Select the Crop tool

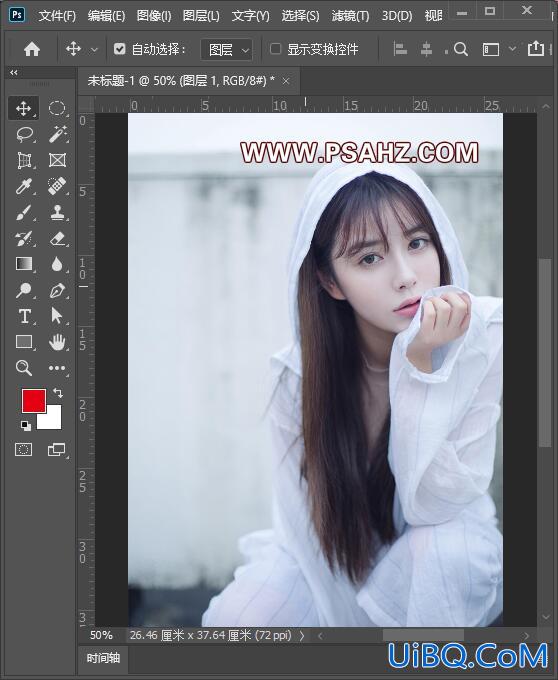pyautogui.click(x=24, y=160)
